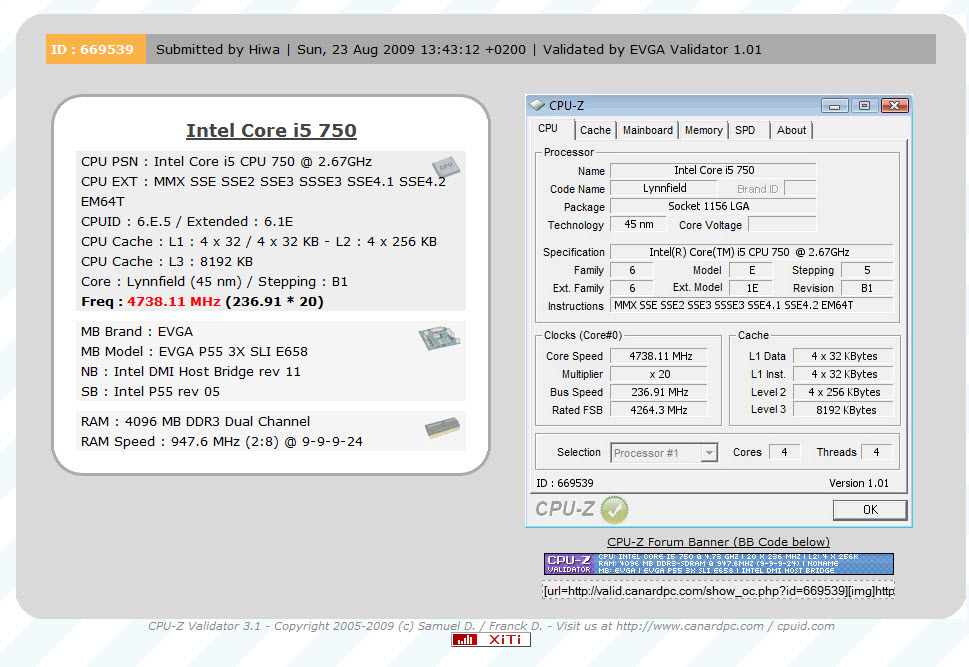Click the Cores count field

(x=785, y=452)
